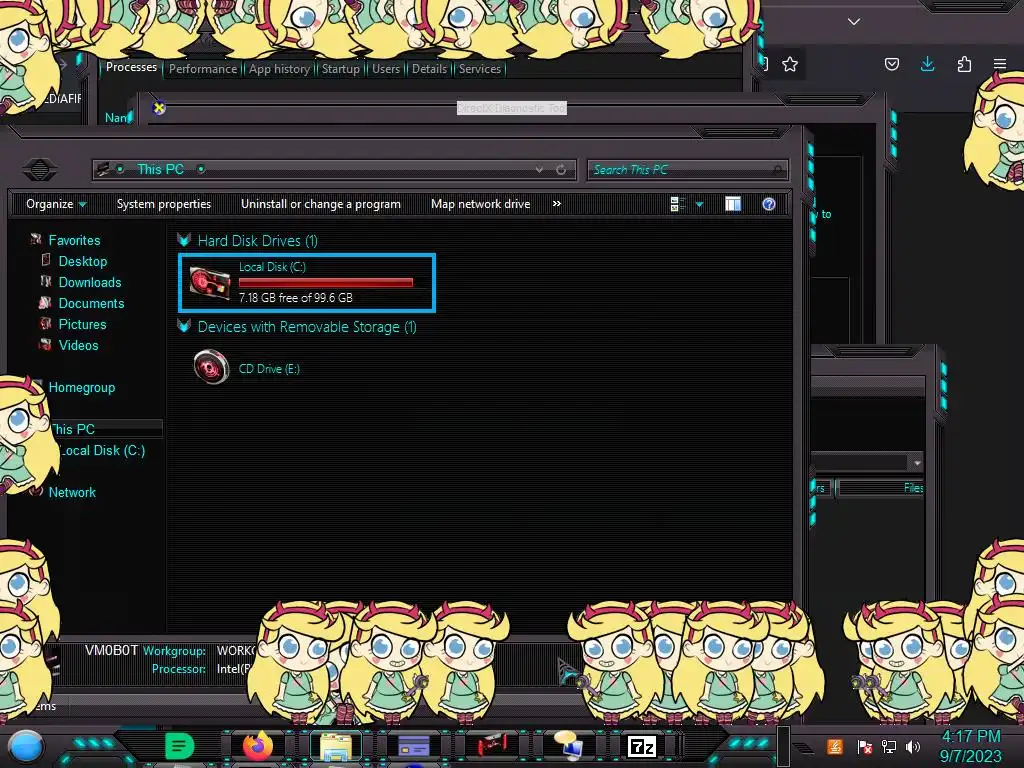Click the Explorer back navigation button
1024x768 pixels.
(40, 170)
